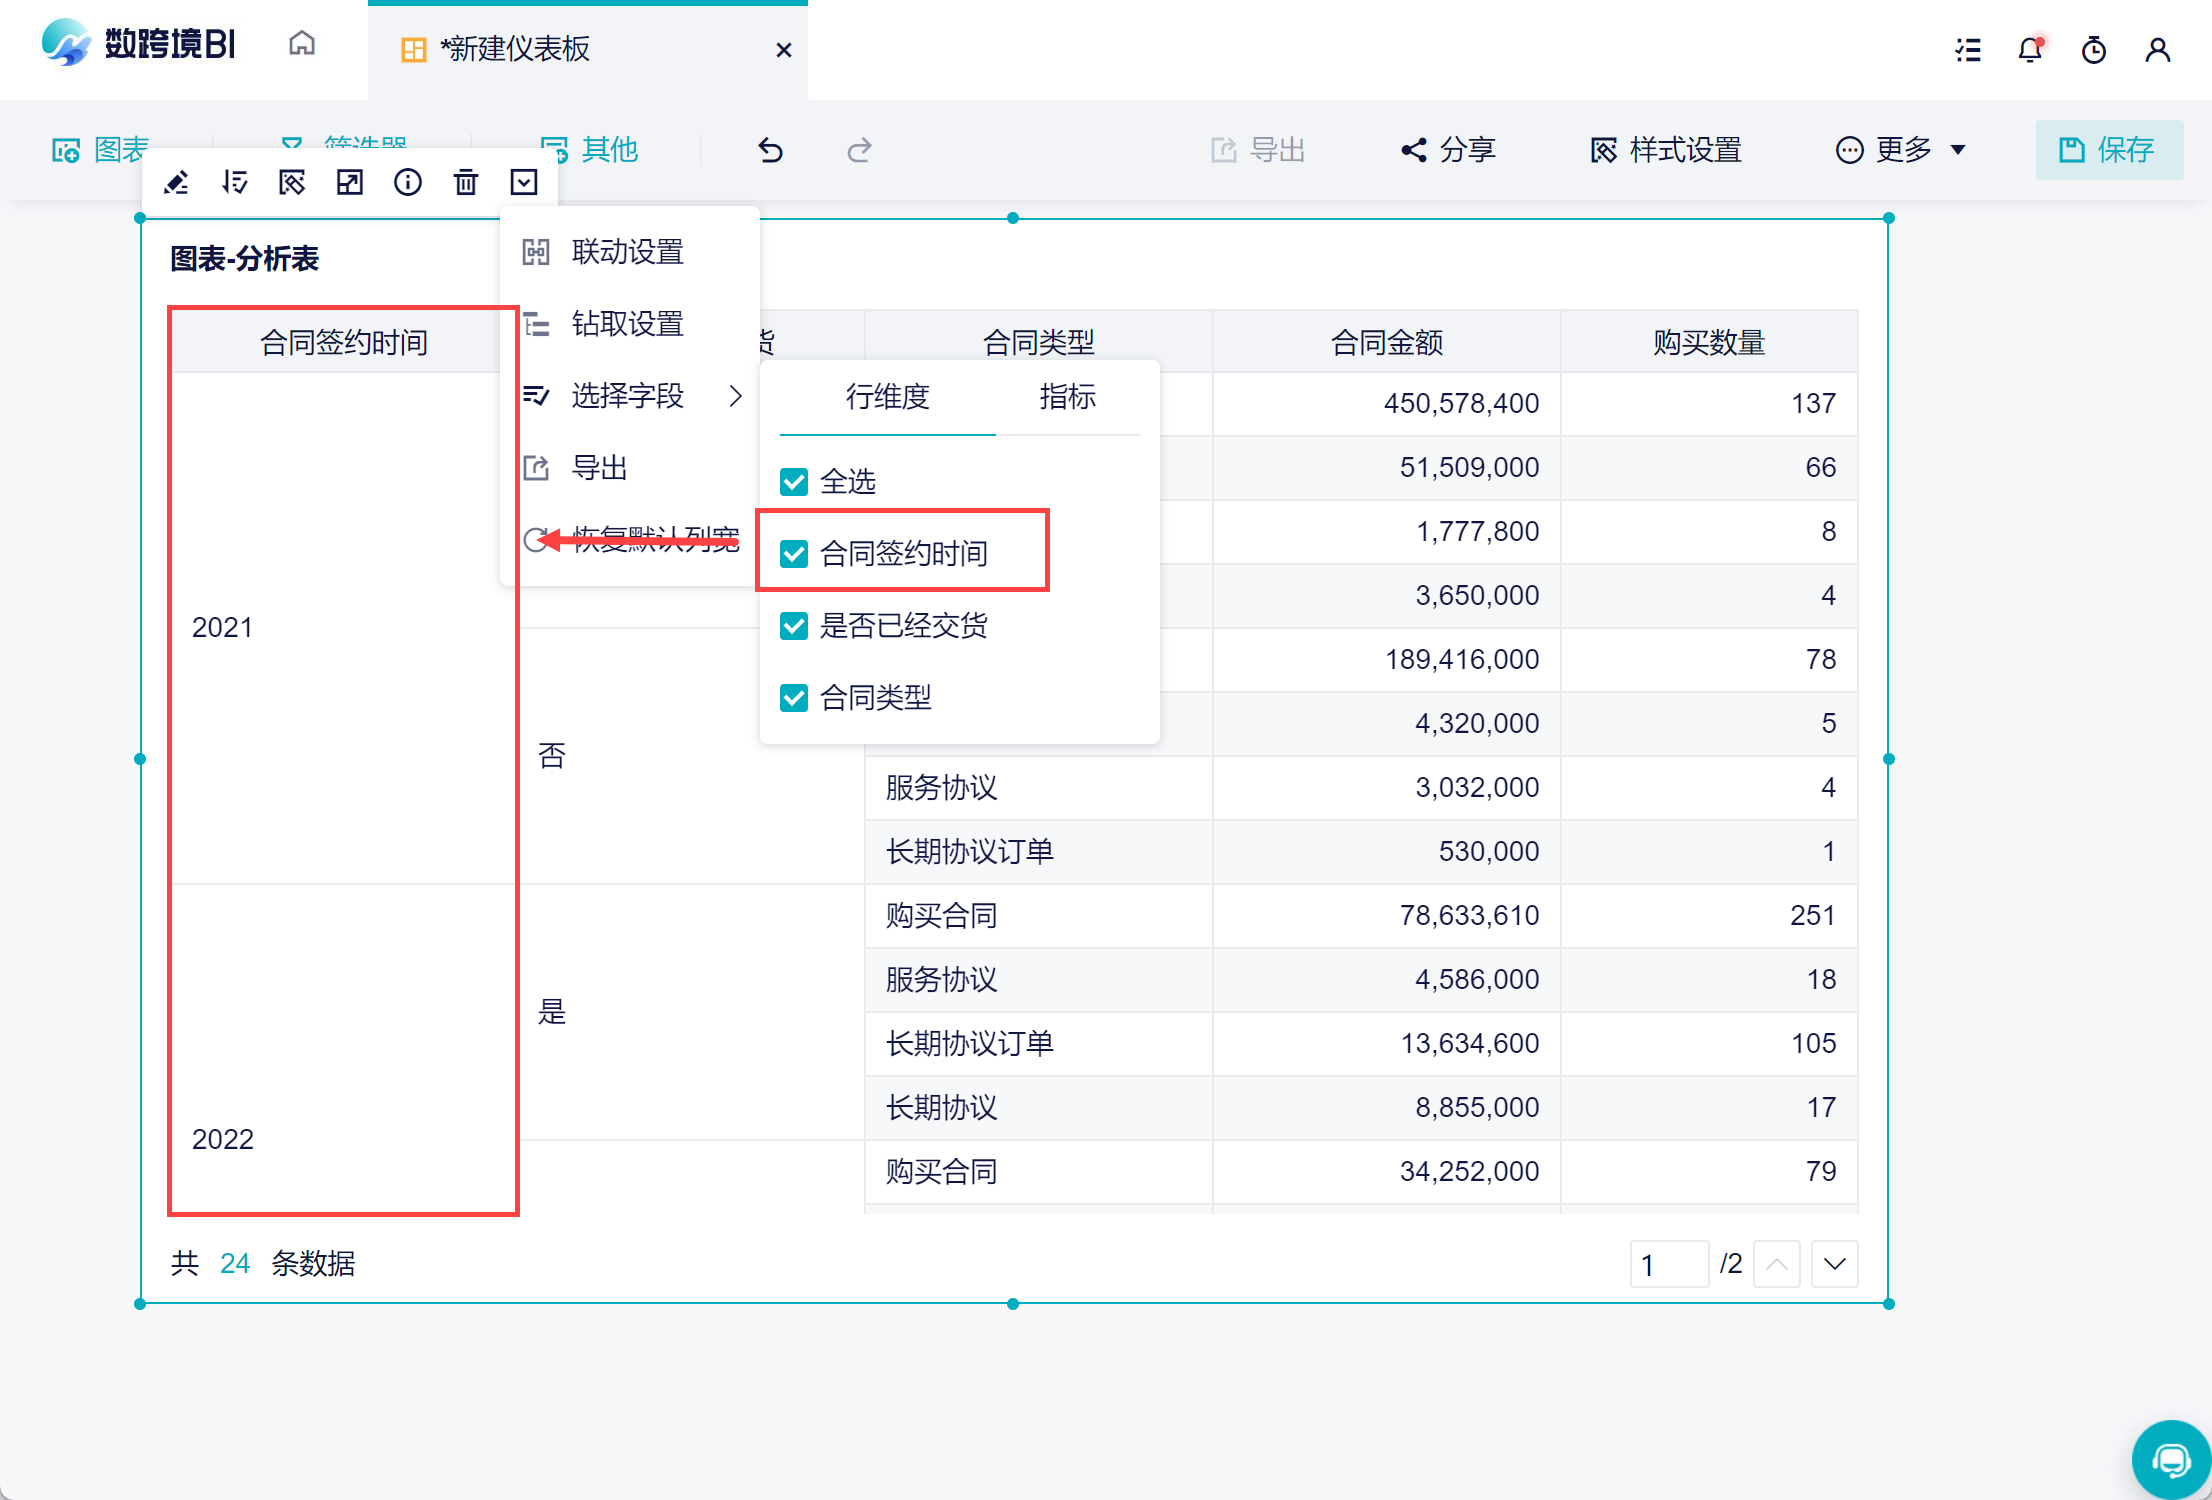Click the undo arrow icon
Viewport: 2212px width, 1500px height.
point(770,150)
